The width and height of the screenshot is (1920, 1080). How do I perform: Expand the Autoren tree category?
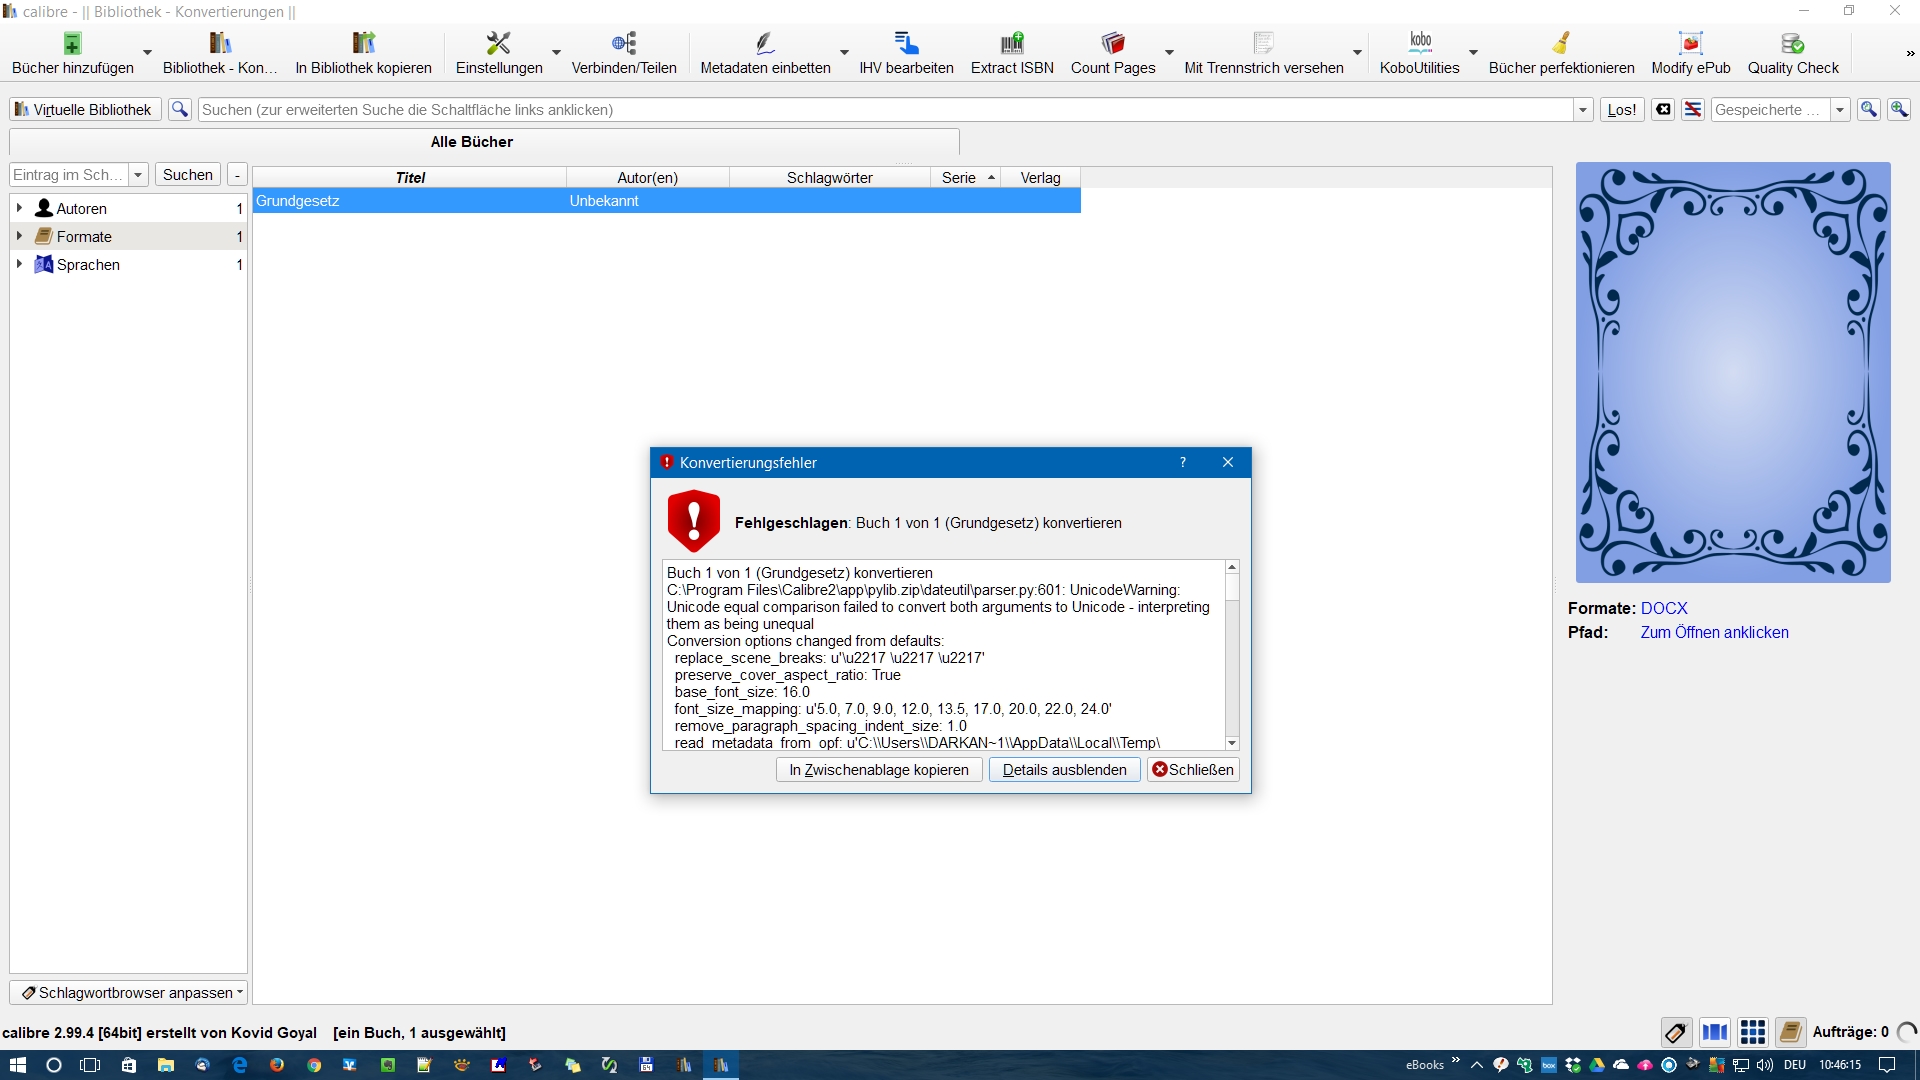(19, 208)
